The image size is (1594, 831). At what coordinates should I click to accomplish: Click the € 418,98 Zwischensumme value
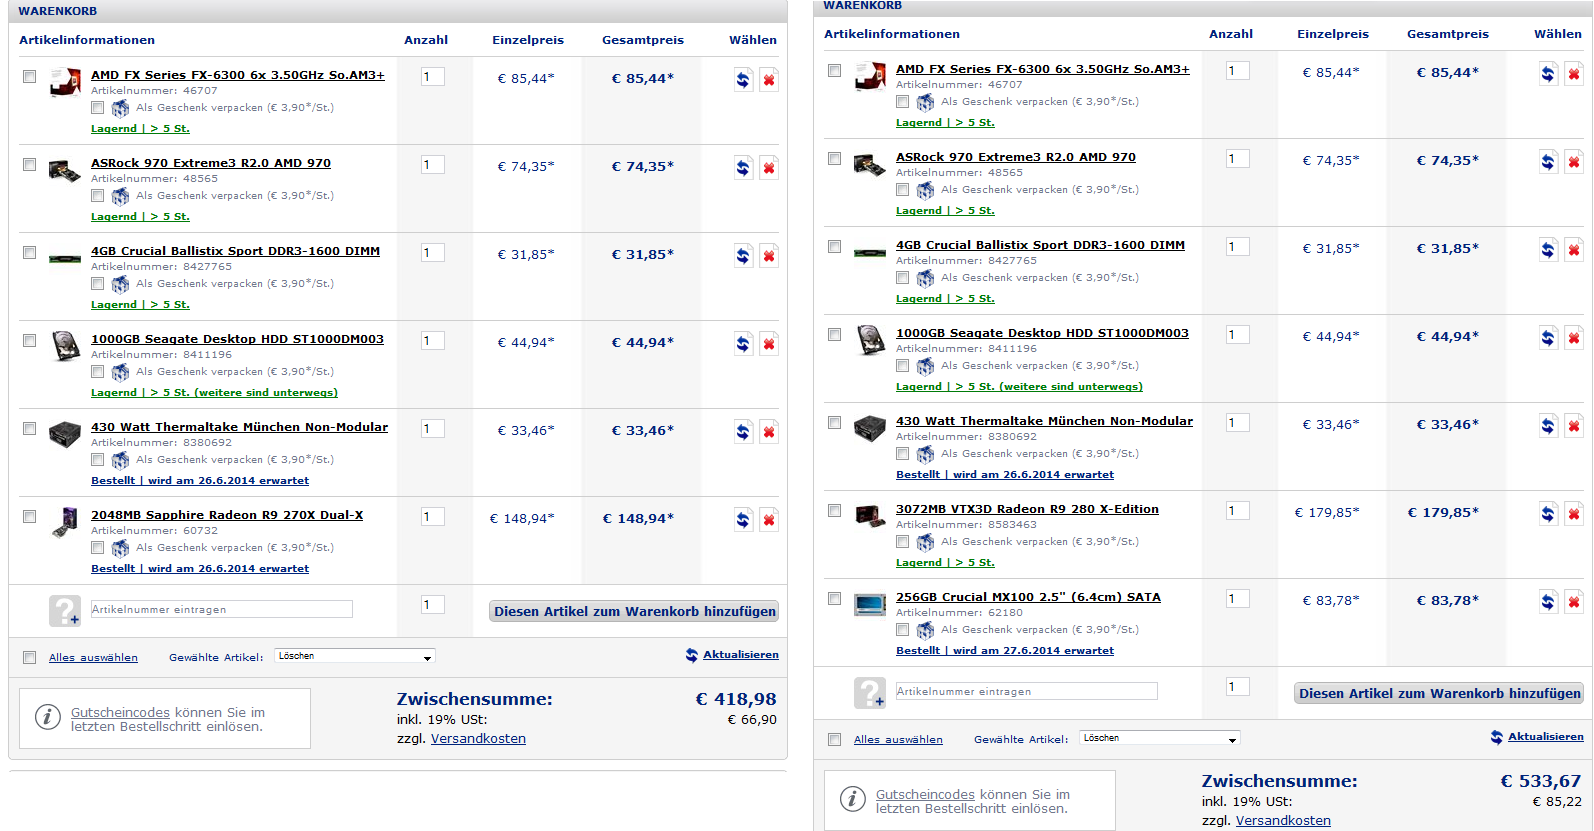coord(735,699)
